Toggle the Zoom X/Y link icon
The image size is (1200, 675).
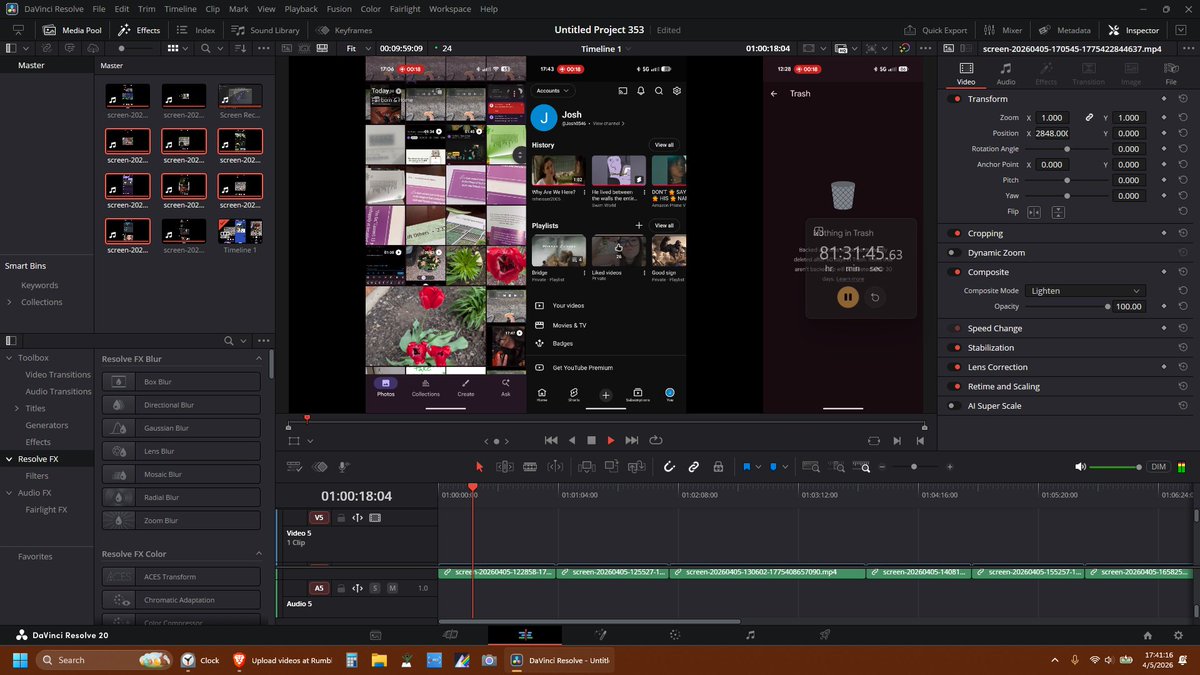coord(1089,118)
